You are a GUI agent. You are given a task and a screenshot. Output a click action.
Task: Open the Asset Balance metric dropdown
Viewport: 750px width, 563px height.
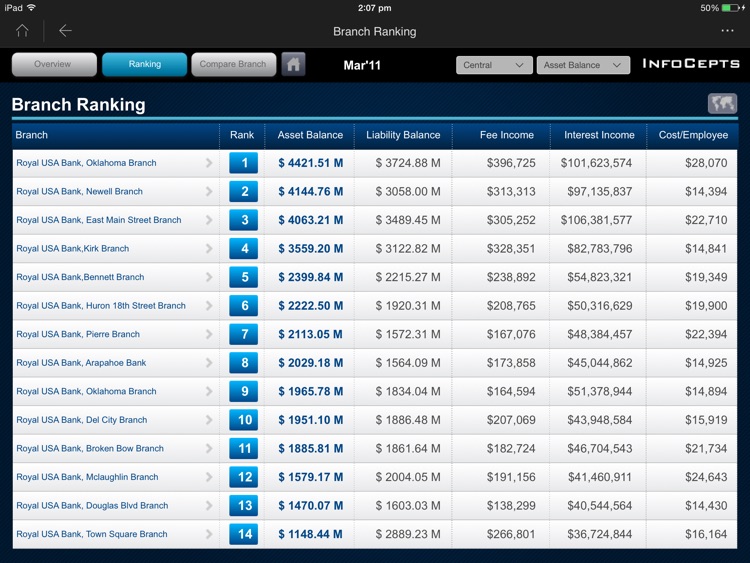[583, 65]
